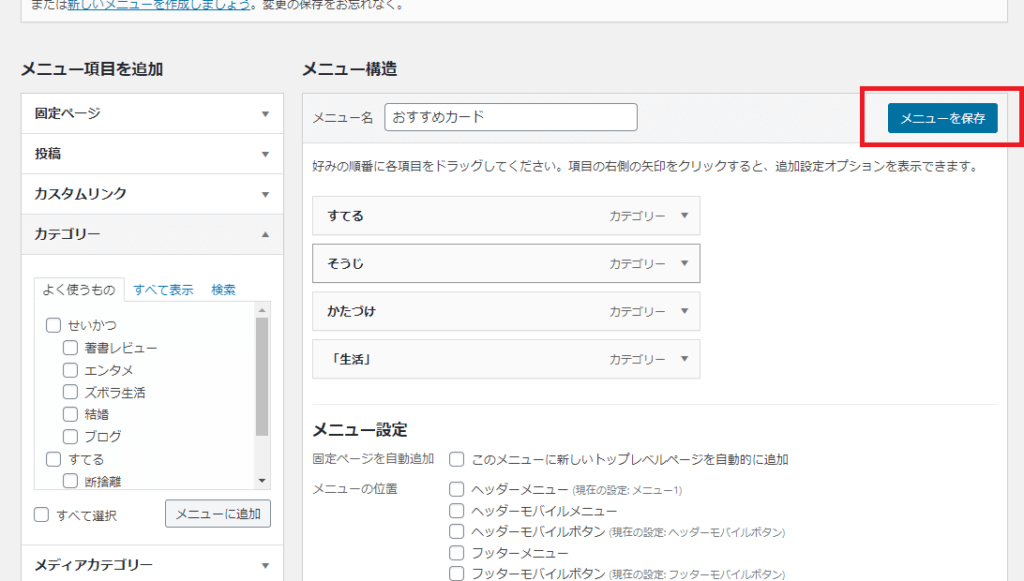Click the メニューを保存 button
The image size is (1024, 581).
(x=942, y=118)
